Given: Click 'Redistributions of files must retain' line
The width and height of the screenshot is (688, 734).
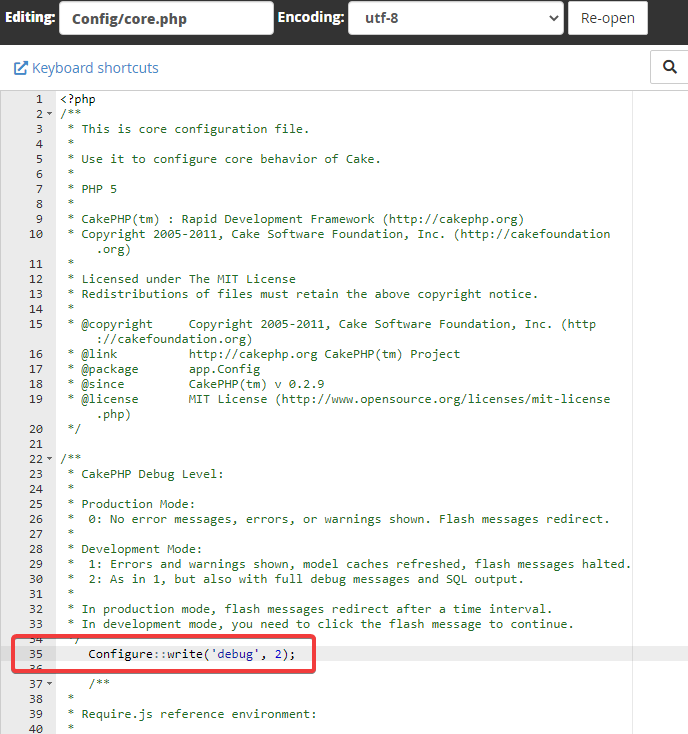Looking at the screenshot, I should point(310,294).
